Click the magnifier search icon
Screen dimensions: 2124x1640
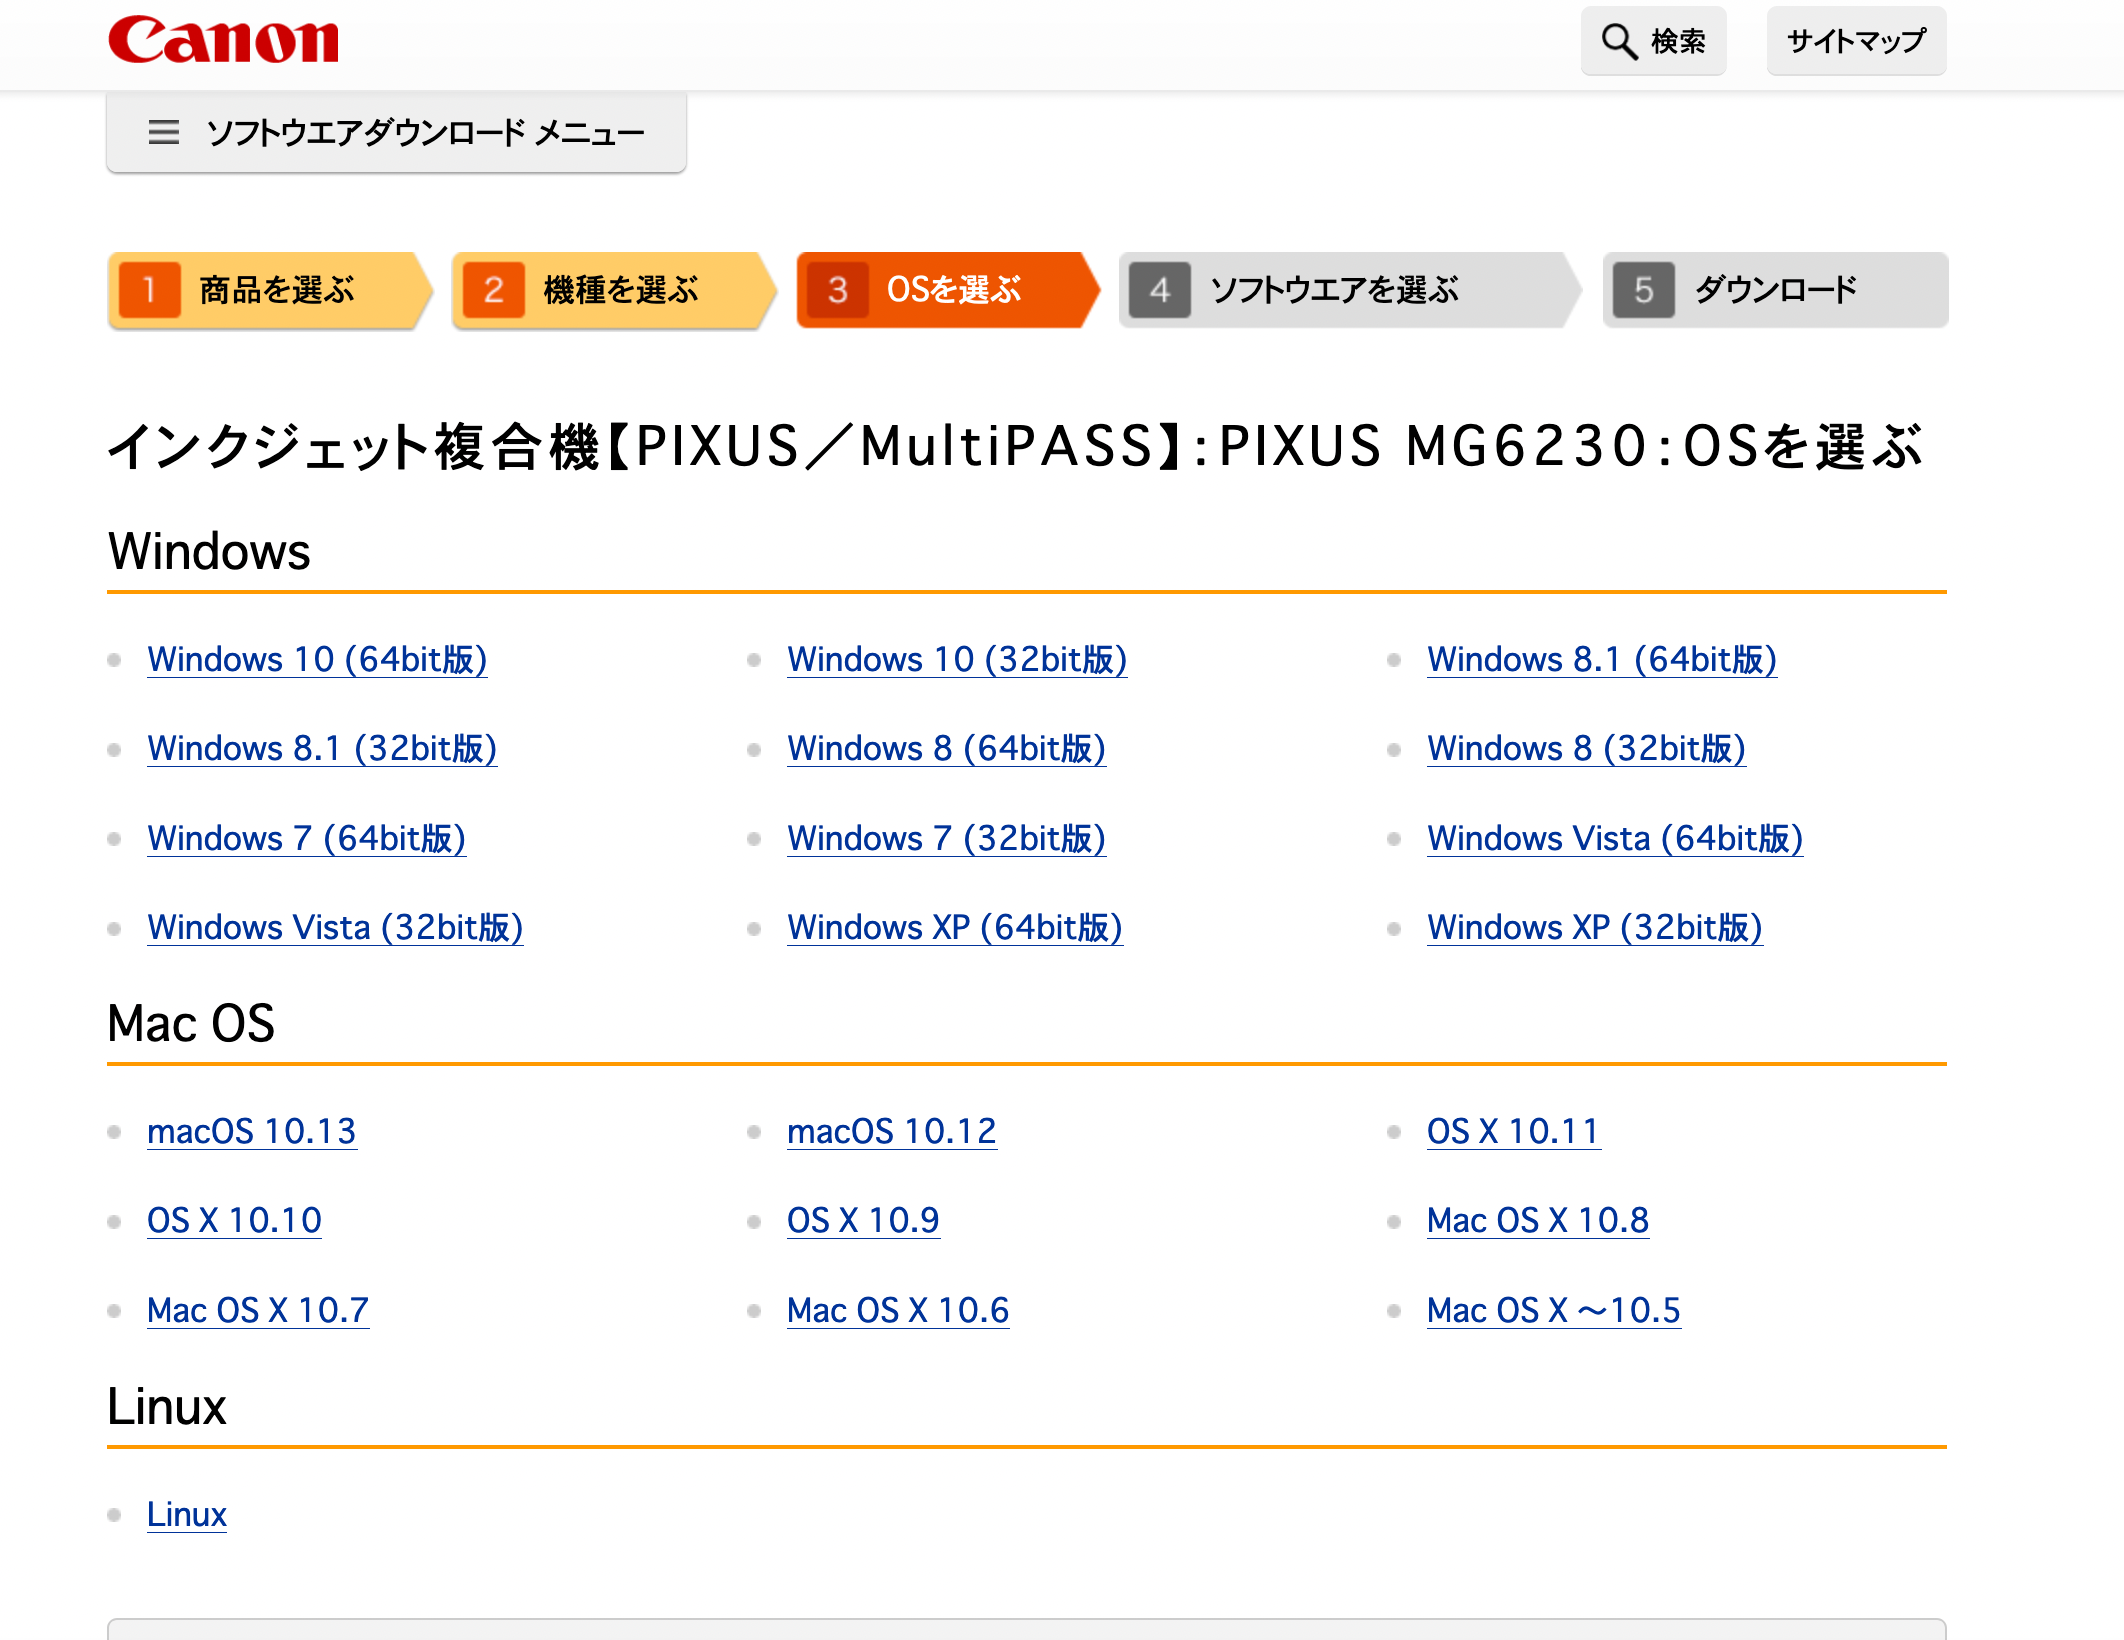tap(1618, 42)
